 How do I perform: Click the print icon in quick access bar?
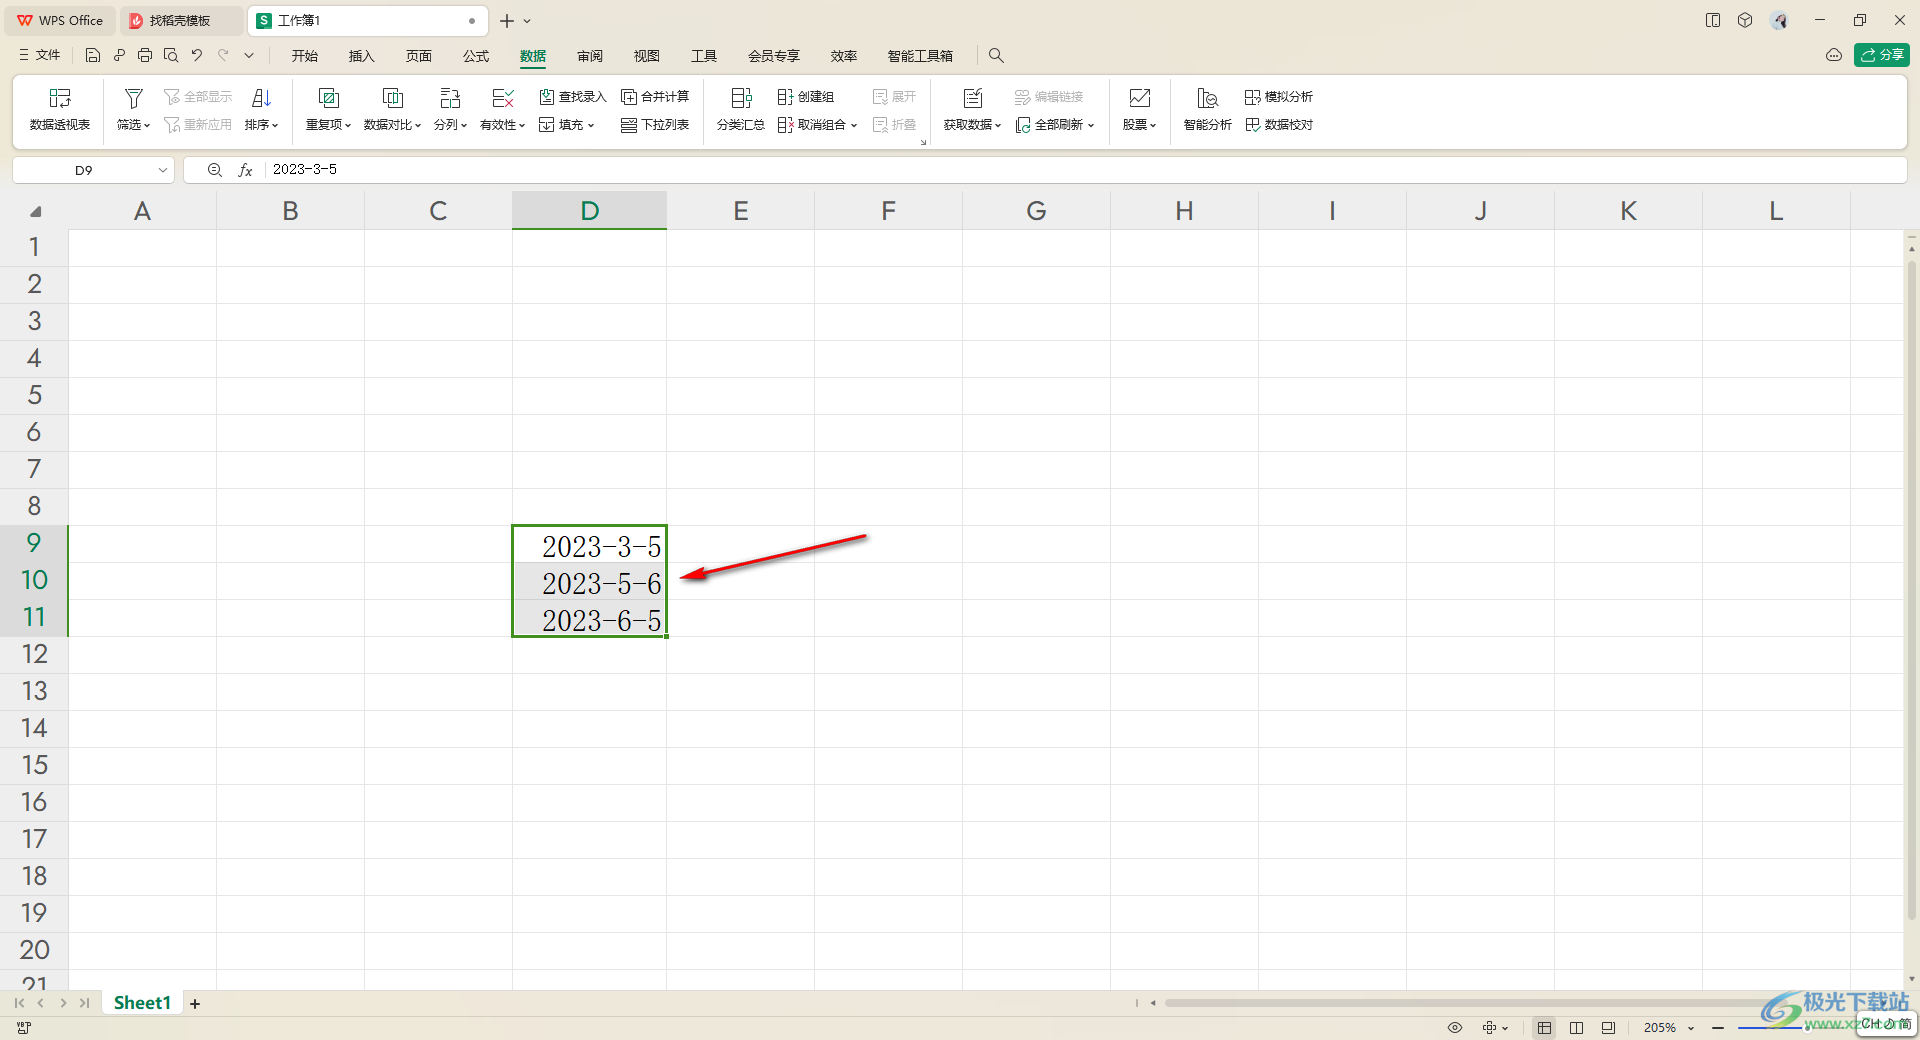point(145,55)
